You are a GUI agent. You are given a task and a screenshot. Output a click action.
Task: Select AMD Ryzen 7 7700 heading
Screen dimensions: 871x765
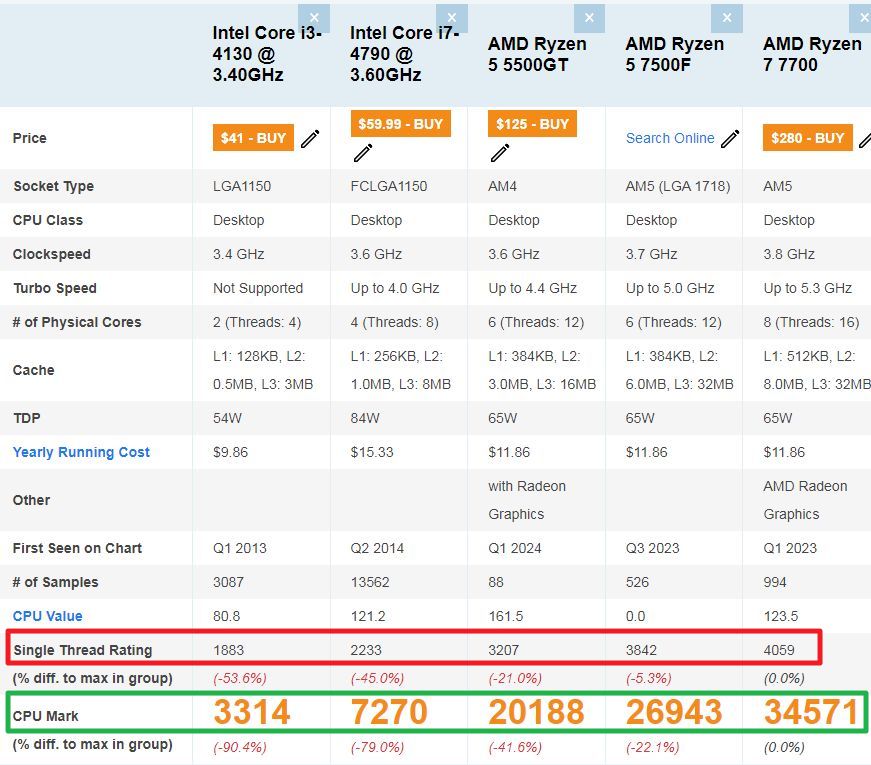812,54
